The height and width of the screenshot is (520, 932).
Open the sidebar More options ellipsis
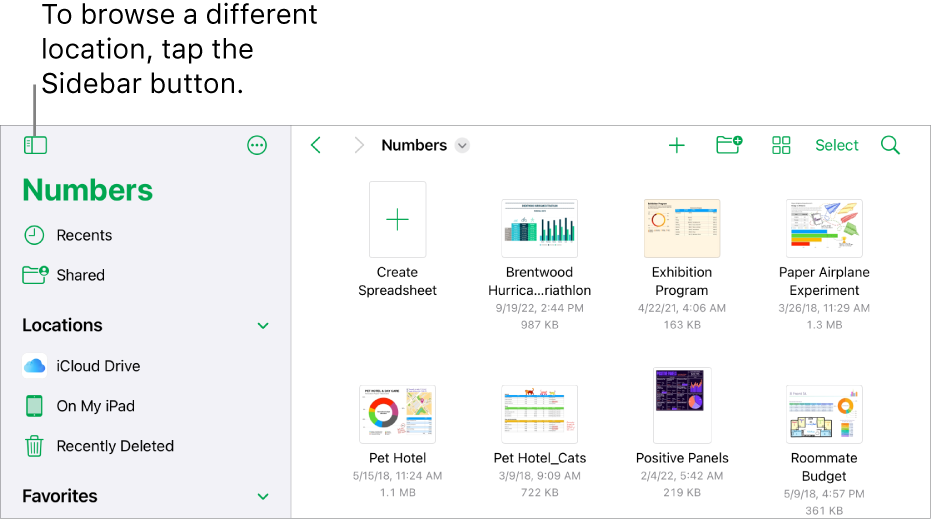click(257, 145)
